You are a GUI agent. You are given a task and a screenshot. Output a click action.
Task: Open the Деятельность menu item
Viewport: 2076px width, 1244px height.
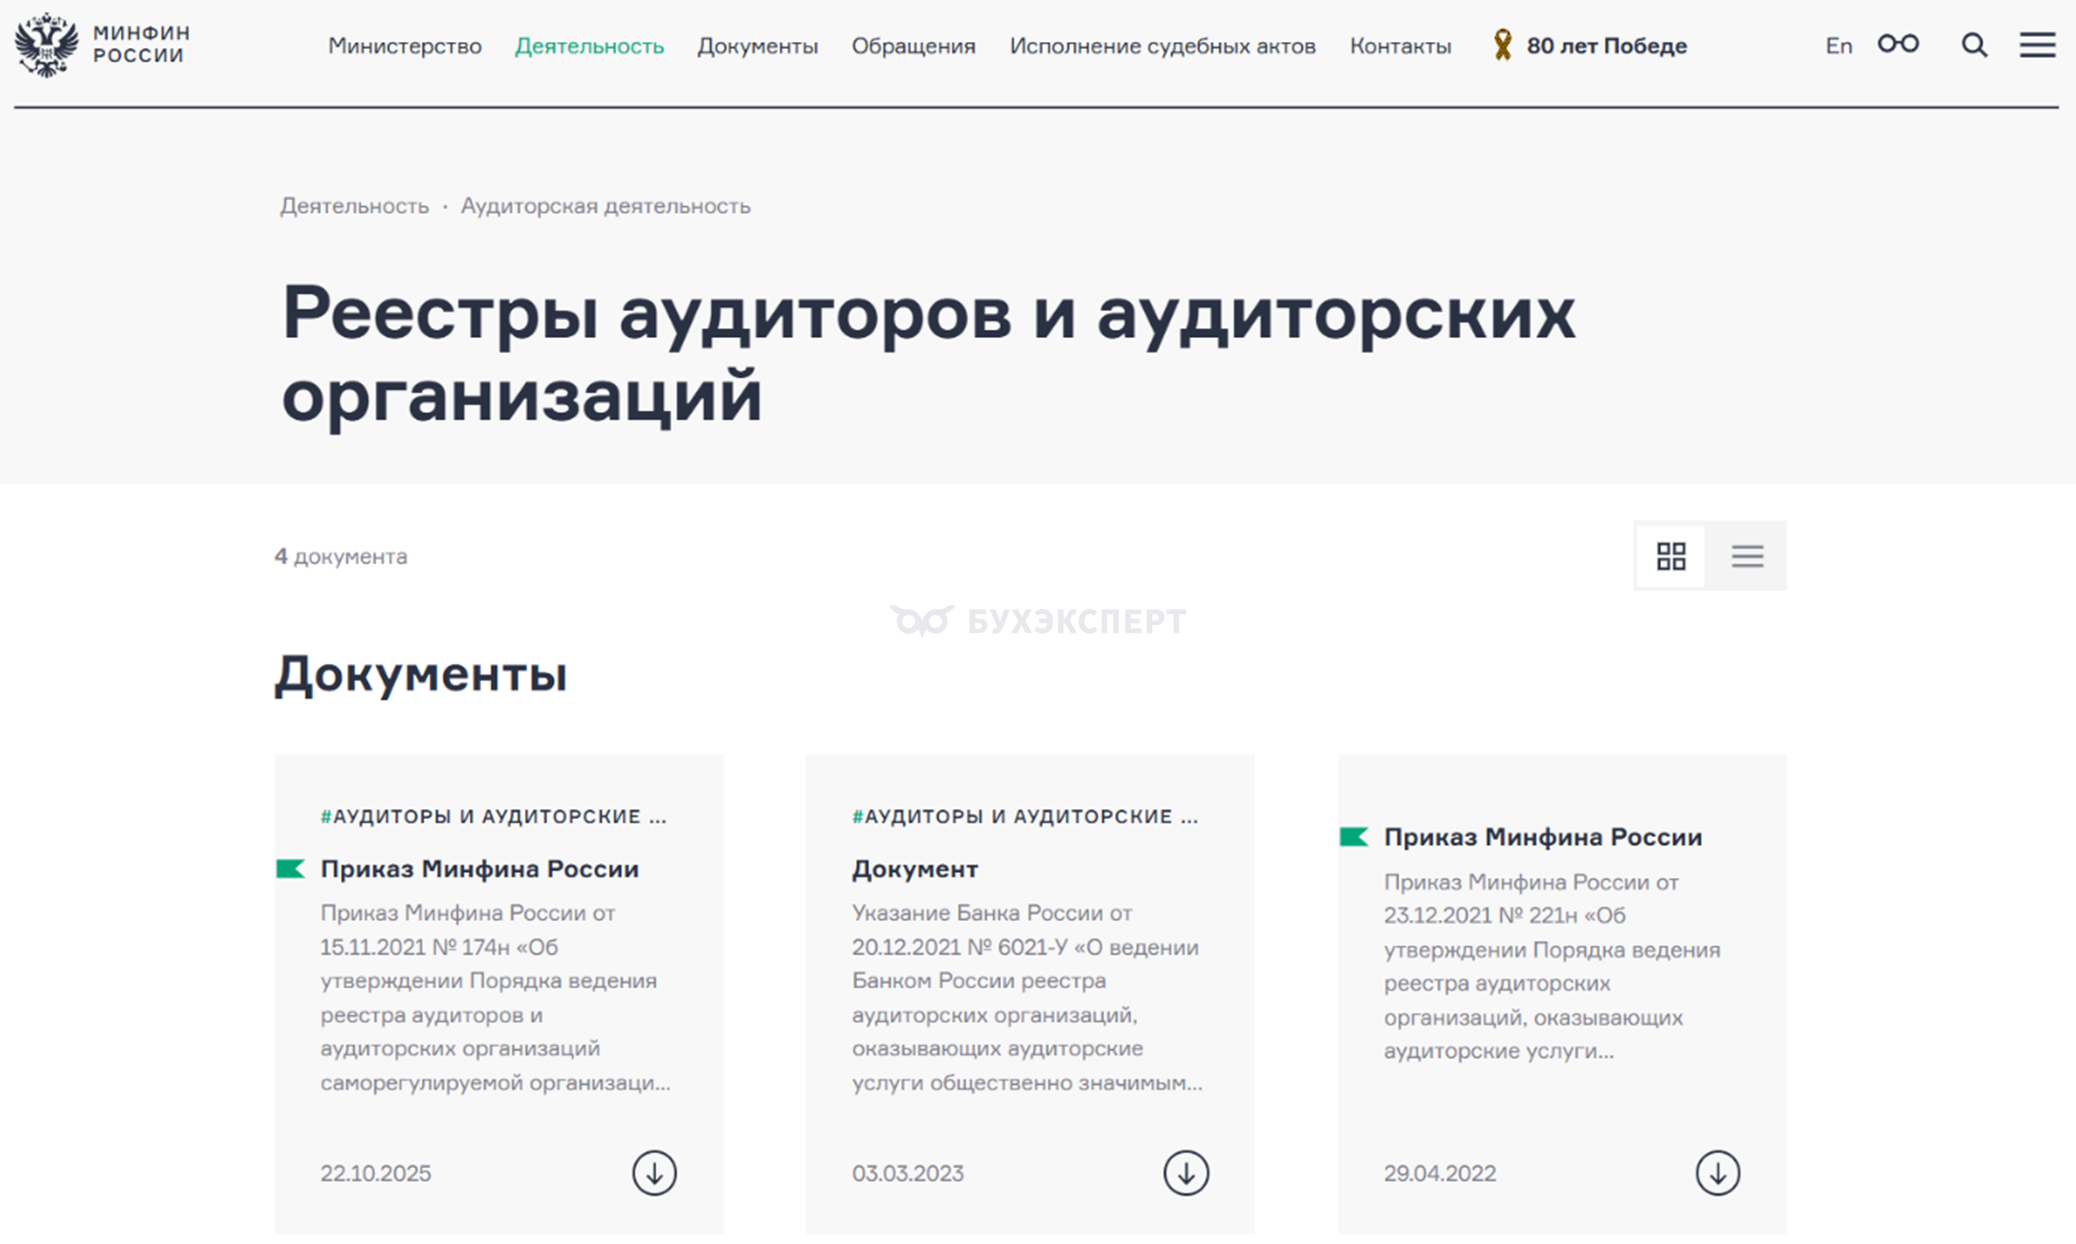(x=589, y=46)
